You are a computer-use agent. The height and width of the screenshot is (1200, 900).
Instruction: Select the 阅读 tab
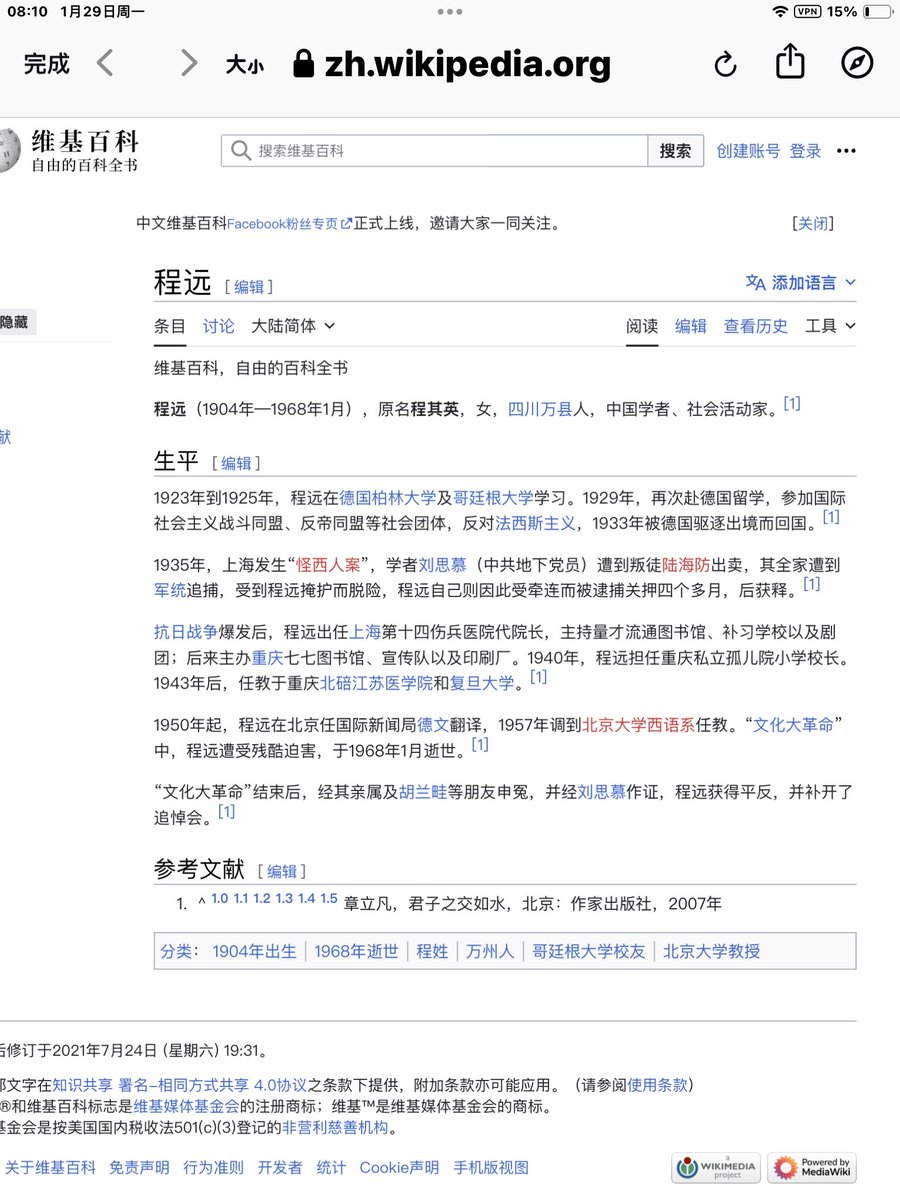coord(642,326)
